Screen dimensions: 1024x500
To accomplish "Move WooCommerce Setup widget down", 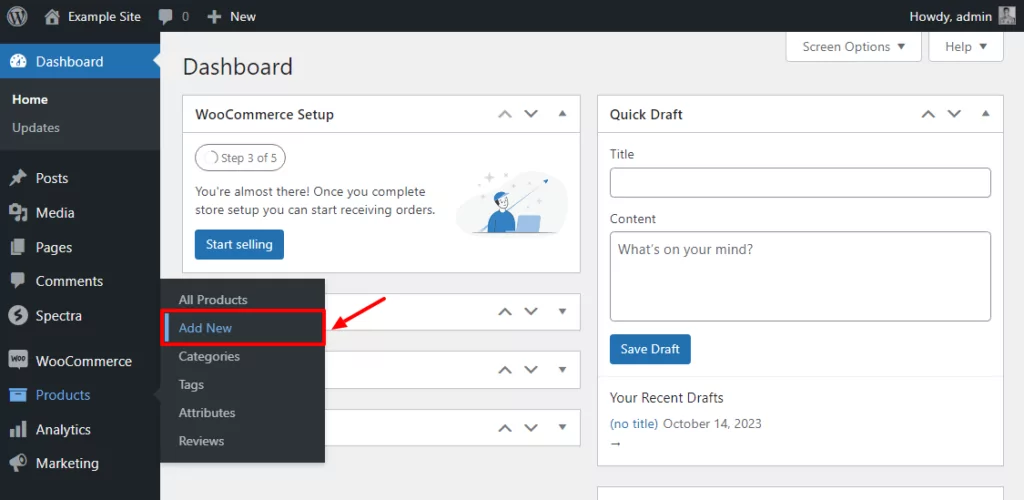I will (x=531, y=114).
